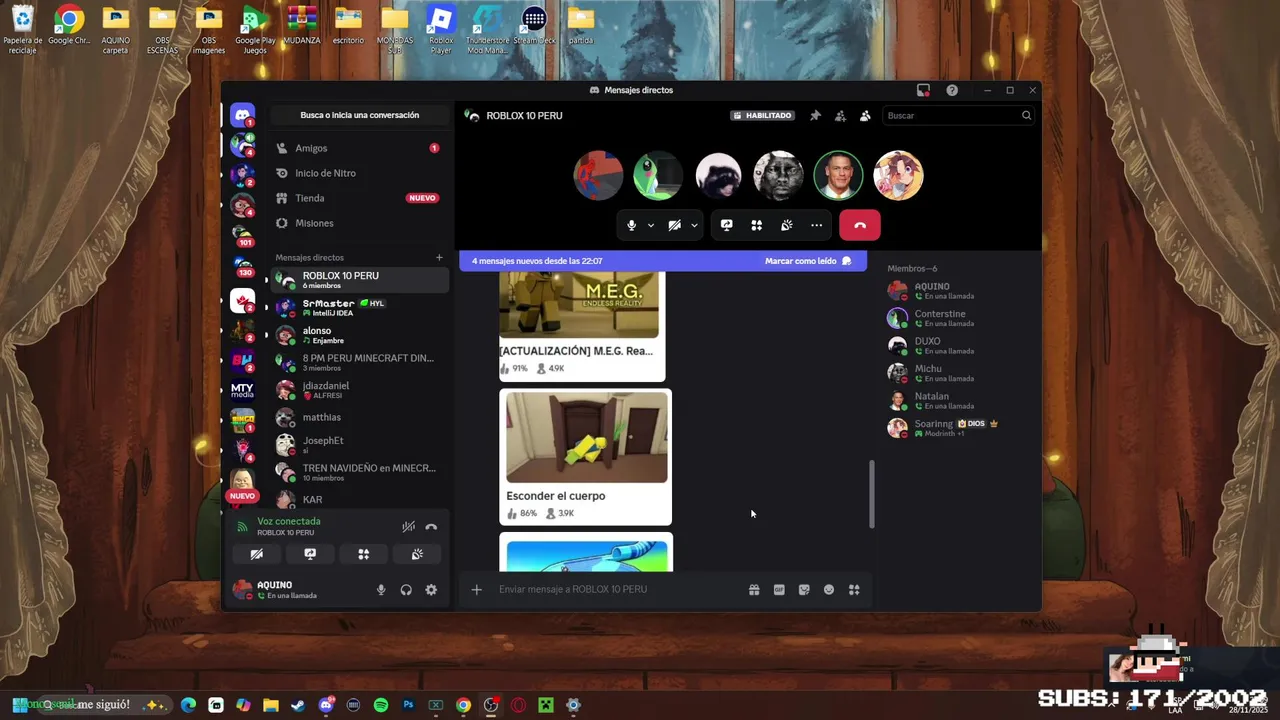Open sticker picker in message bar
This screenshot has width=1280, height=720.
coord(804,590)
